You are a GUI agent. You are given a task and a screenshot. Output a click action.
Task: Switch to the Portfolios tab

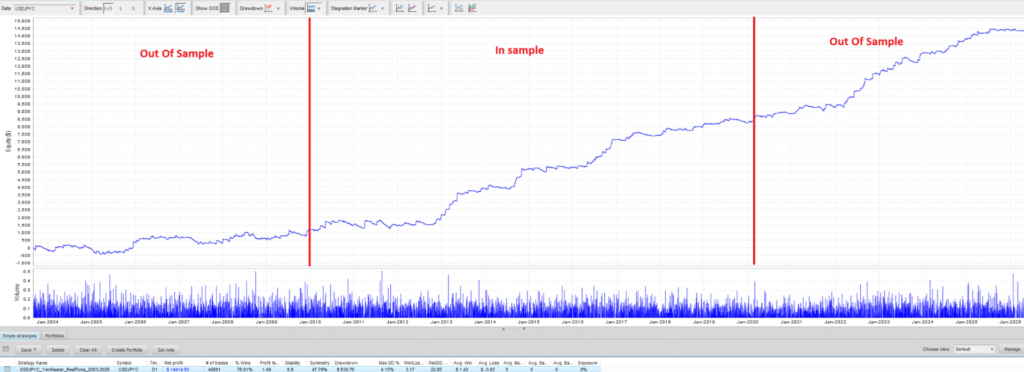(x=54, y=335)
